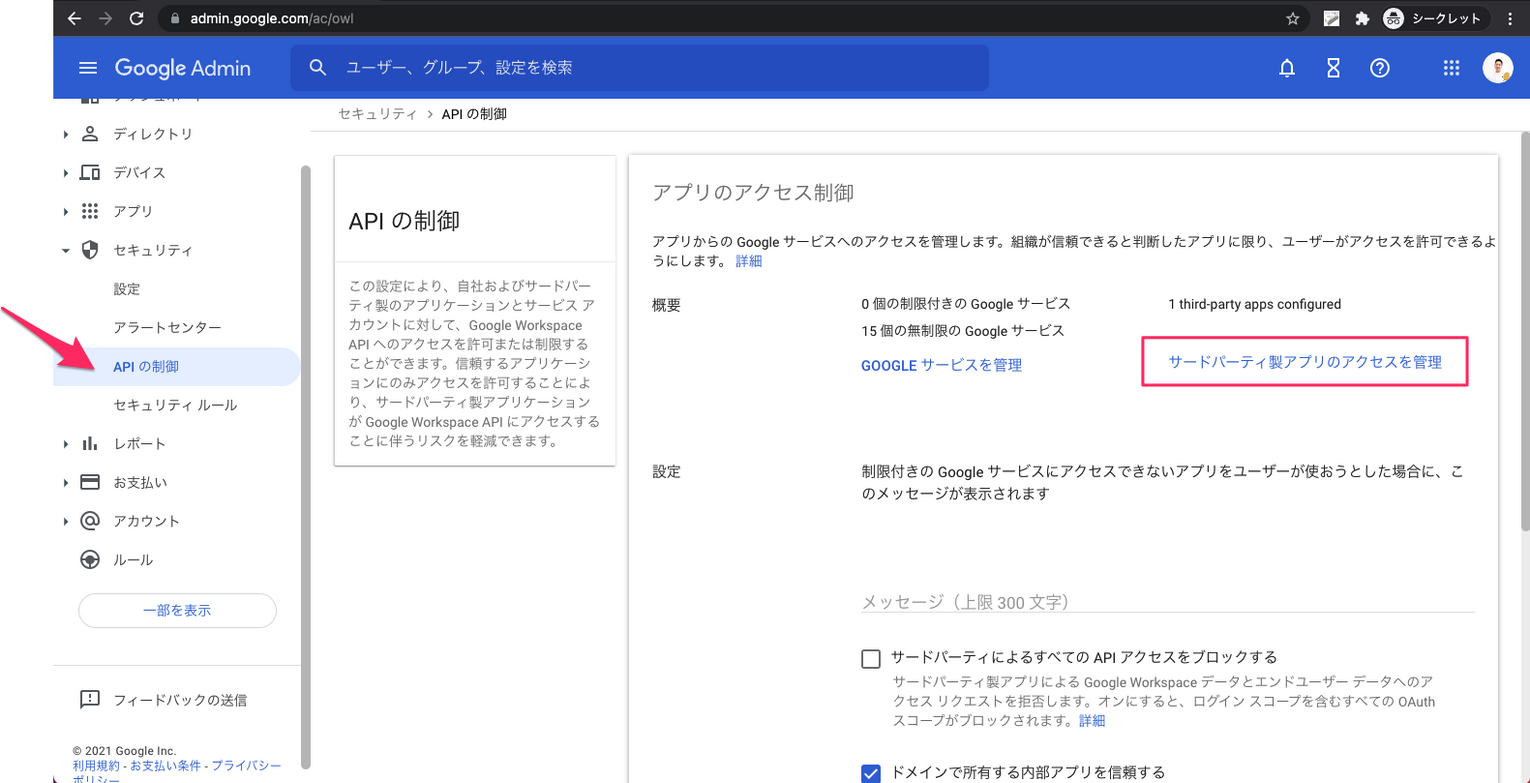Expand the アプリ section
The image size is (1530, 783).
pos(66,211)
